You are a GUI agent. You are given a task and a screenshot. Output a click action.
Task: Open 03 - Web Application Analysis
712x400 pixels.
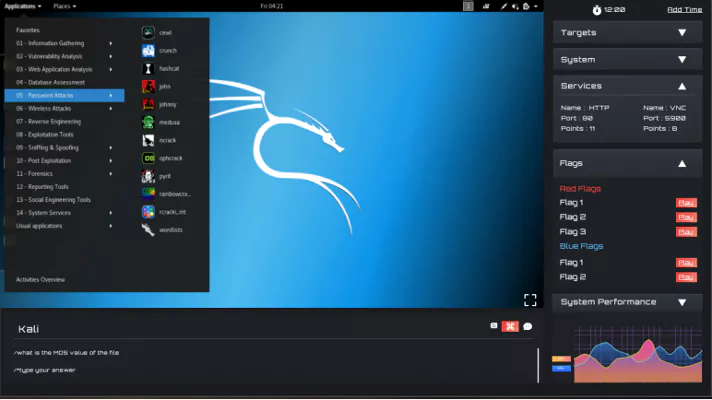[x=64, y=69]
